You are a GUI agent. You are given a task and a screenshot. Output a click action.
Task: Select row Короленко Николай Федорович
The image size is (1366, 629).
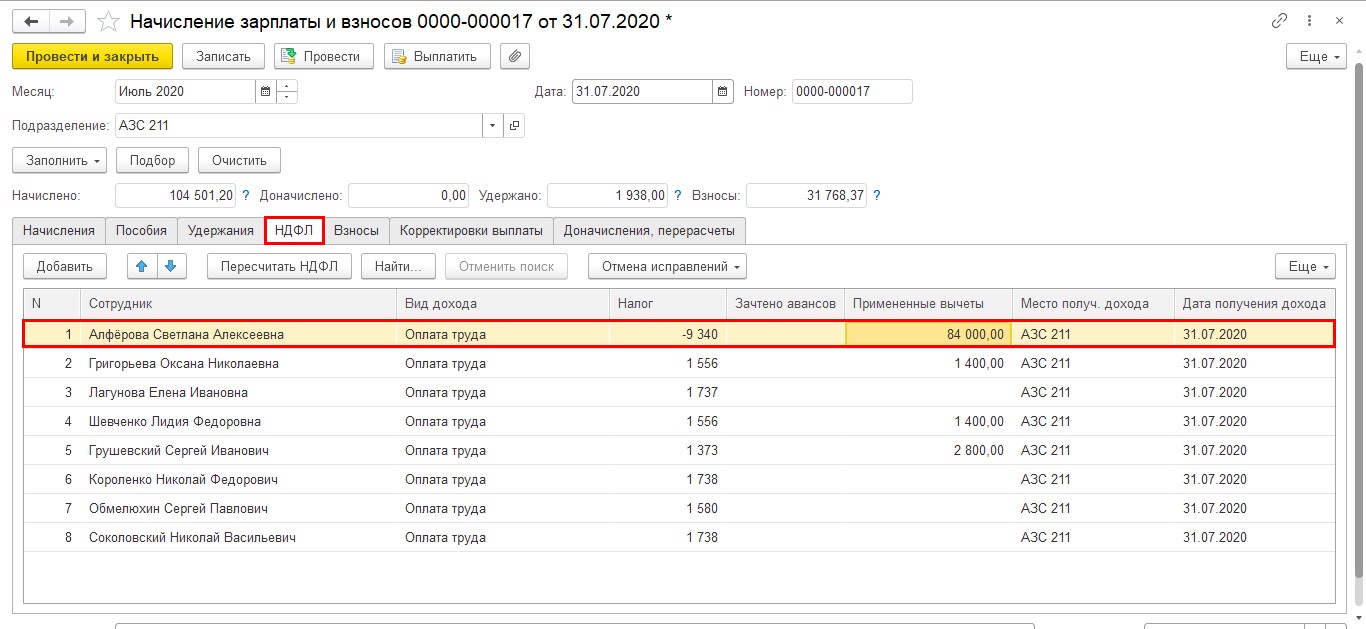click(x=679, y=480)
